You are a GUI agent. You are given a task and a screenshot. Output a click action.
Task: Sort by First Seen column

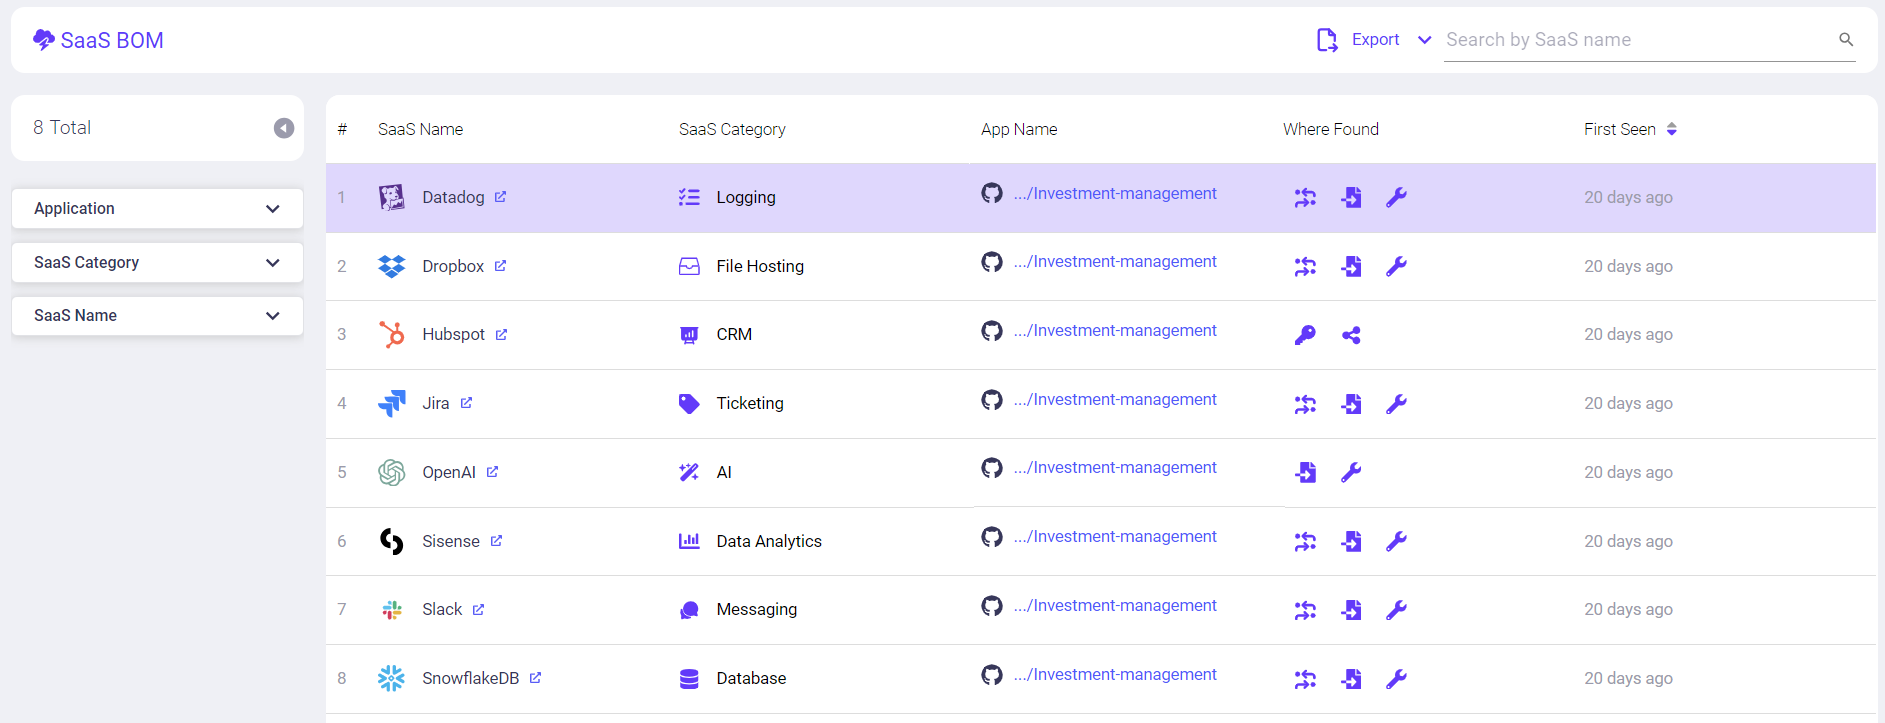pos(1671,129)
